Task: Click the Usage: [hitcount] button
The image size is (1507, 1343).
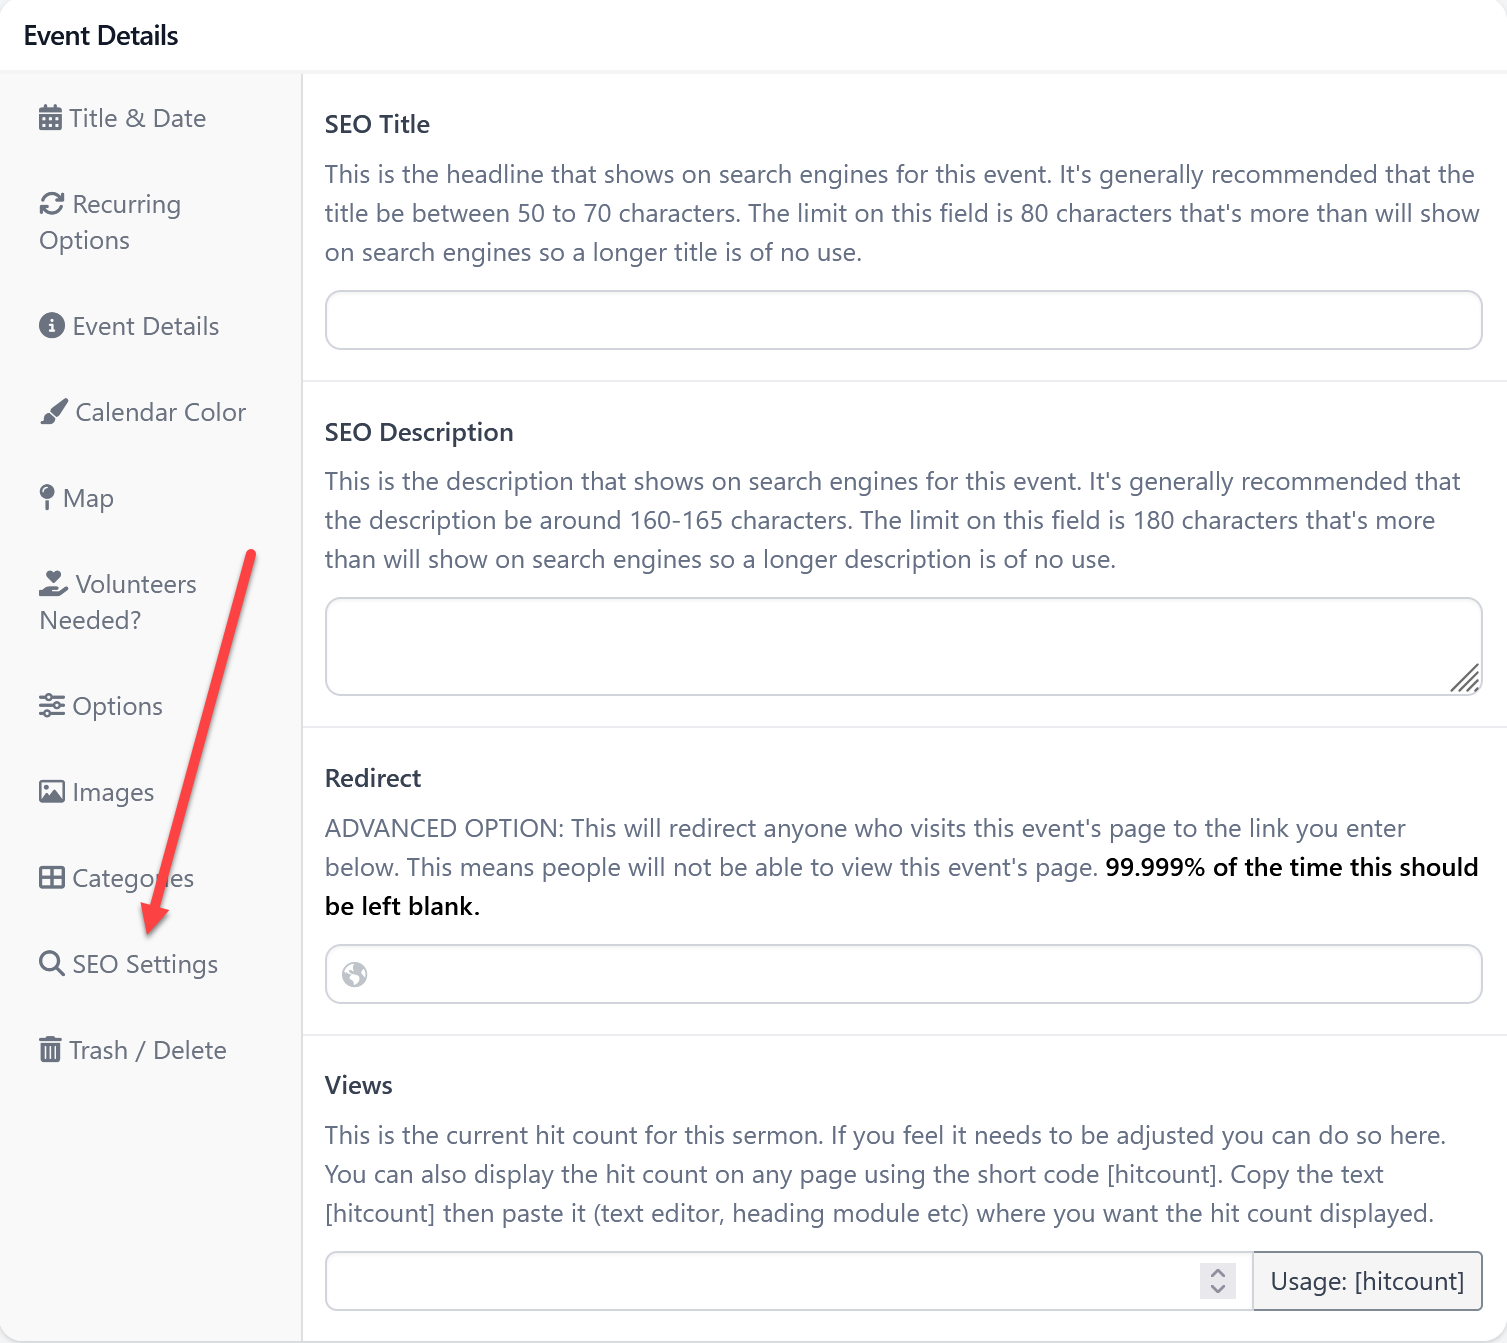Action: pyautogui.click(x=1367, y=1281)
